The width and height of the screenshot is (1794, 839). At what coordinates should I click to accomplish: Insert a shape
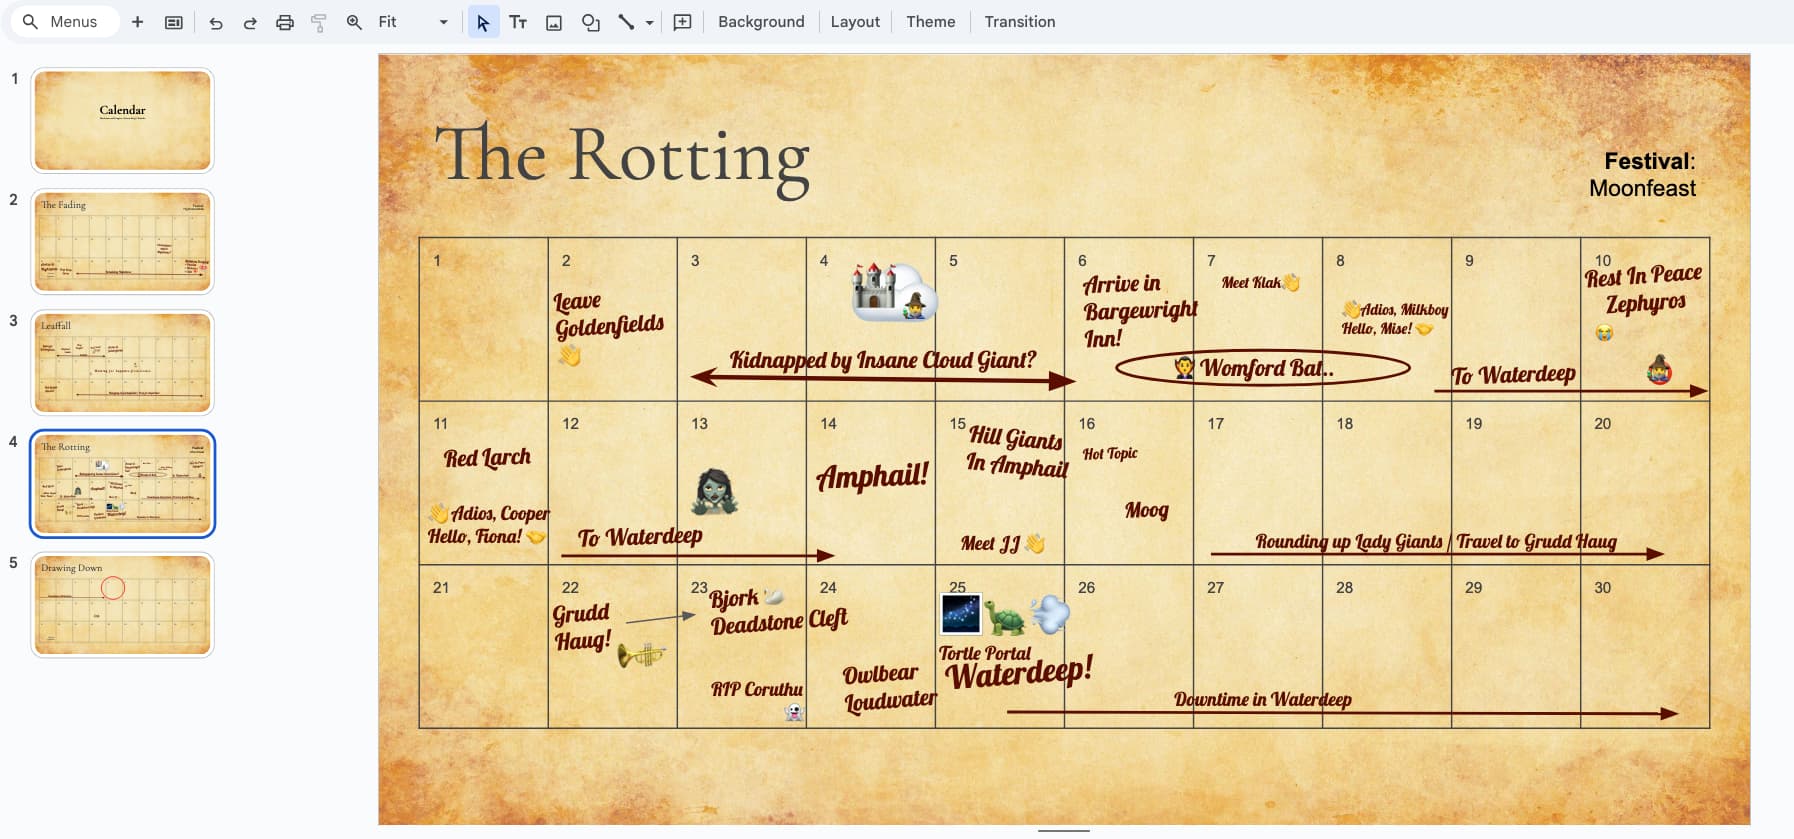point(591,22)
